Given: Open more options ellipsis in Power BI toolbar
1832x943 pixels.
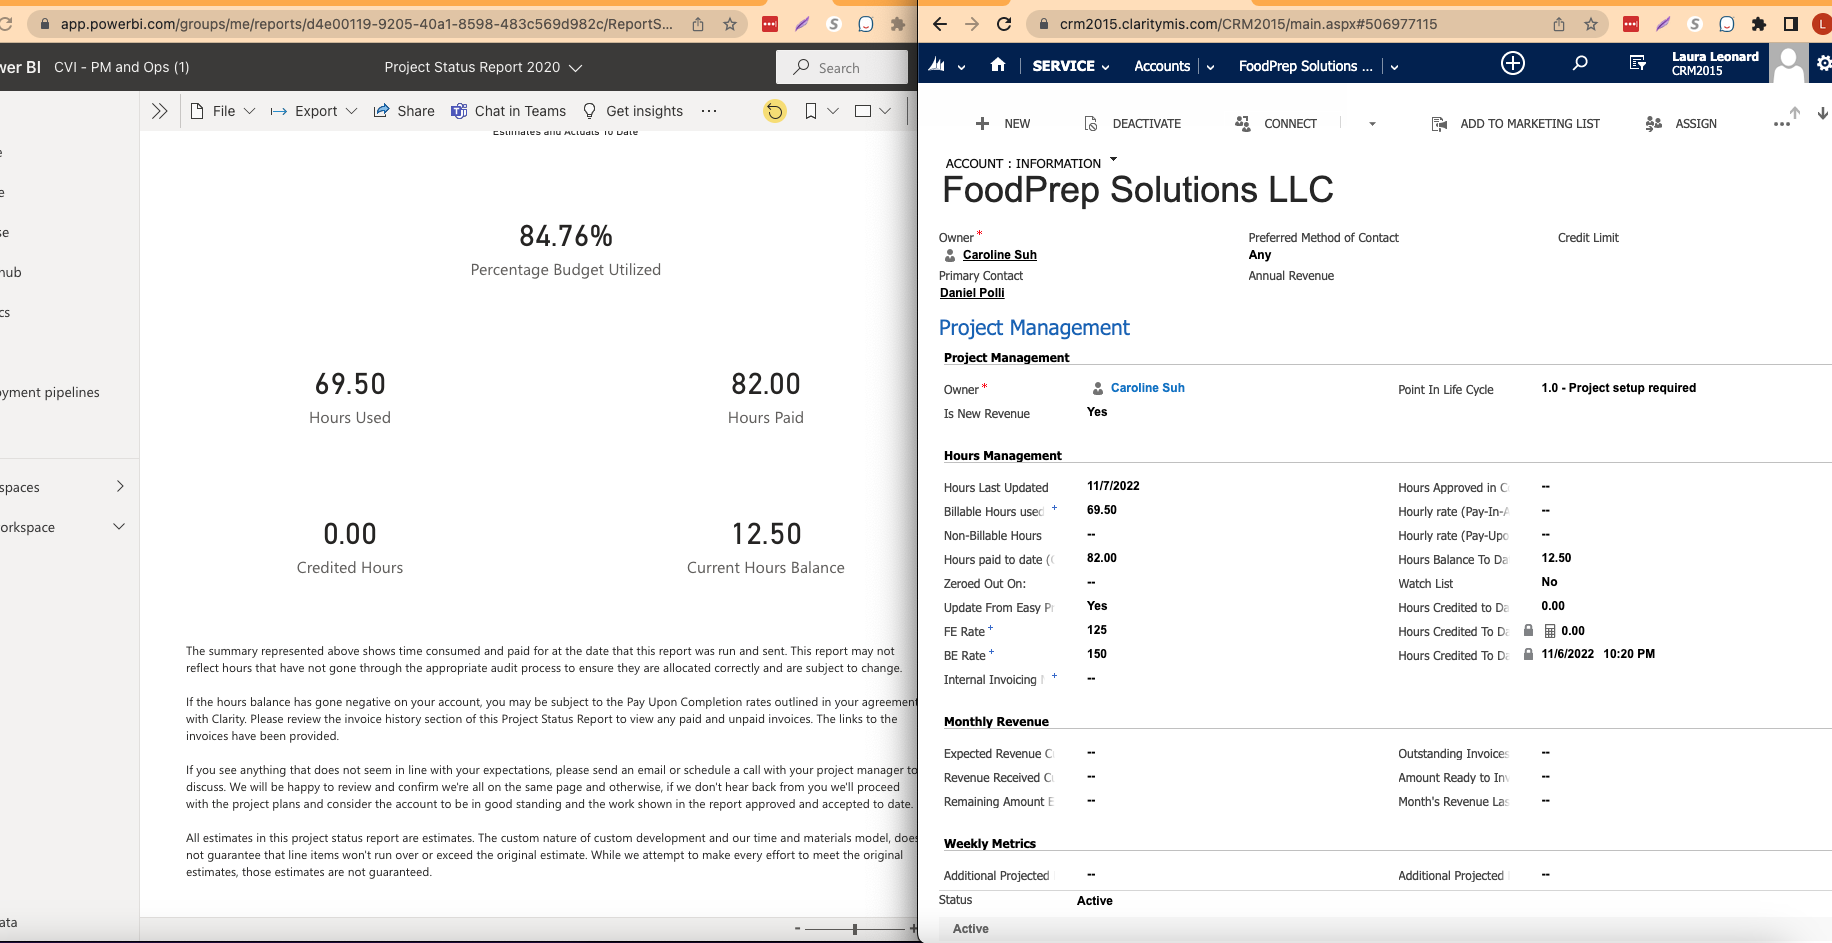Looking at the screenshot, I should [x=709, y=111].
